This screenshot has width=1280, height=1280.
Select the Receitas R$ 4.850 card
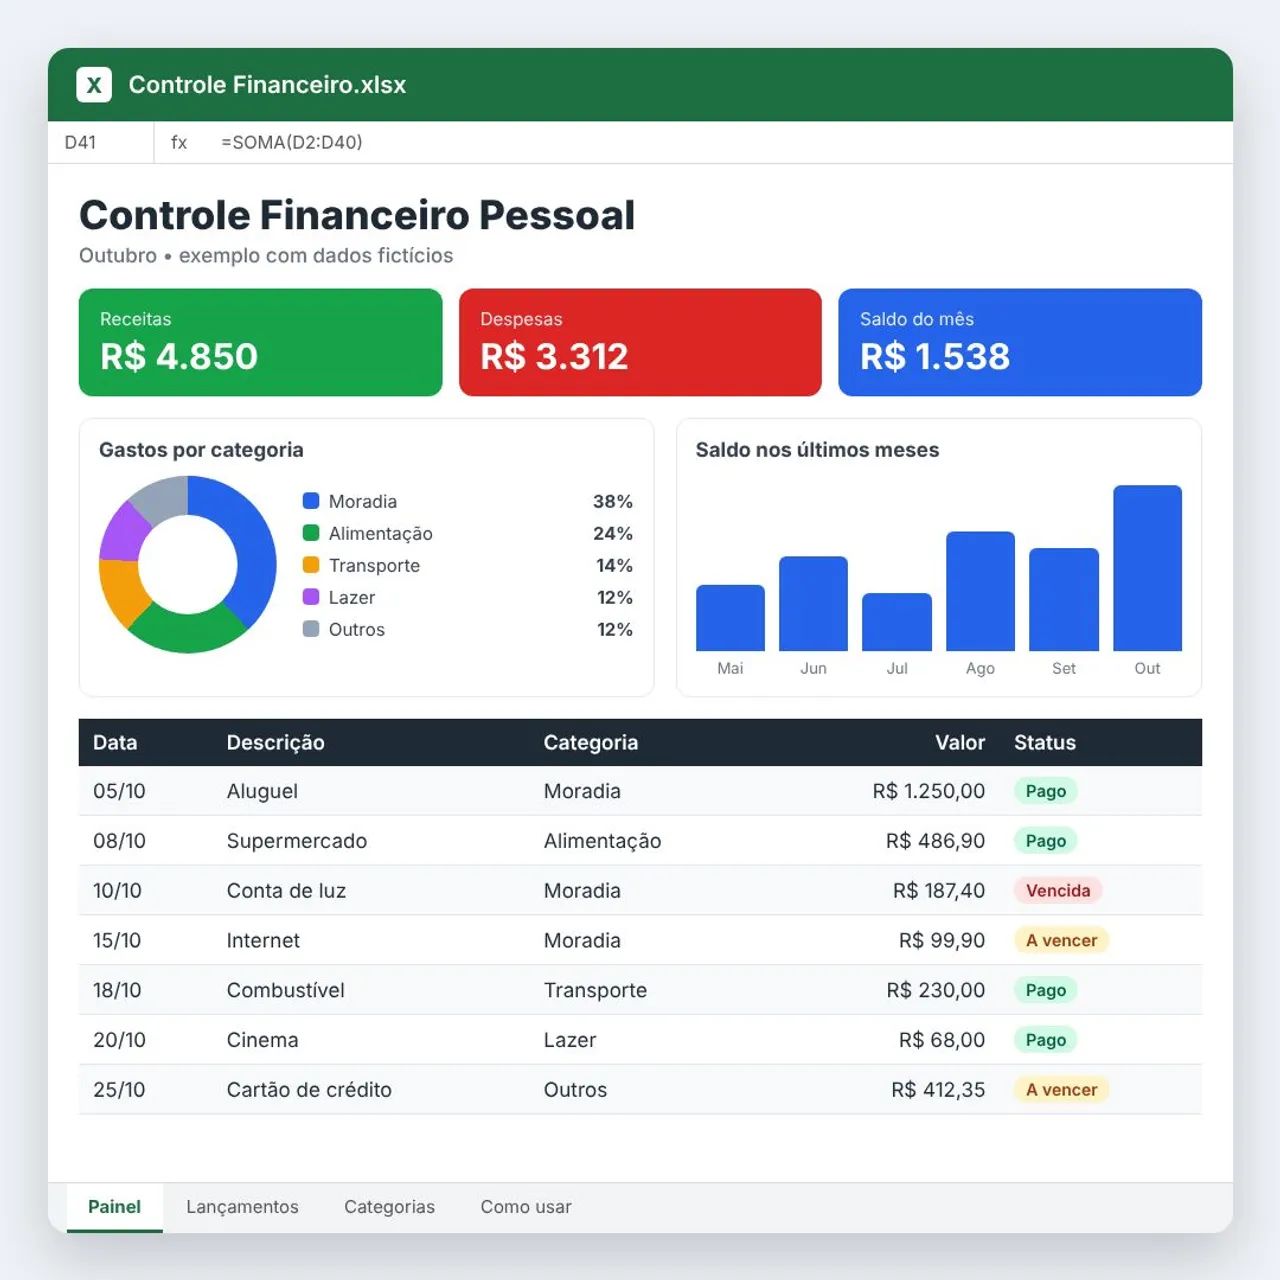260,342
